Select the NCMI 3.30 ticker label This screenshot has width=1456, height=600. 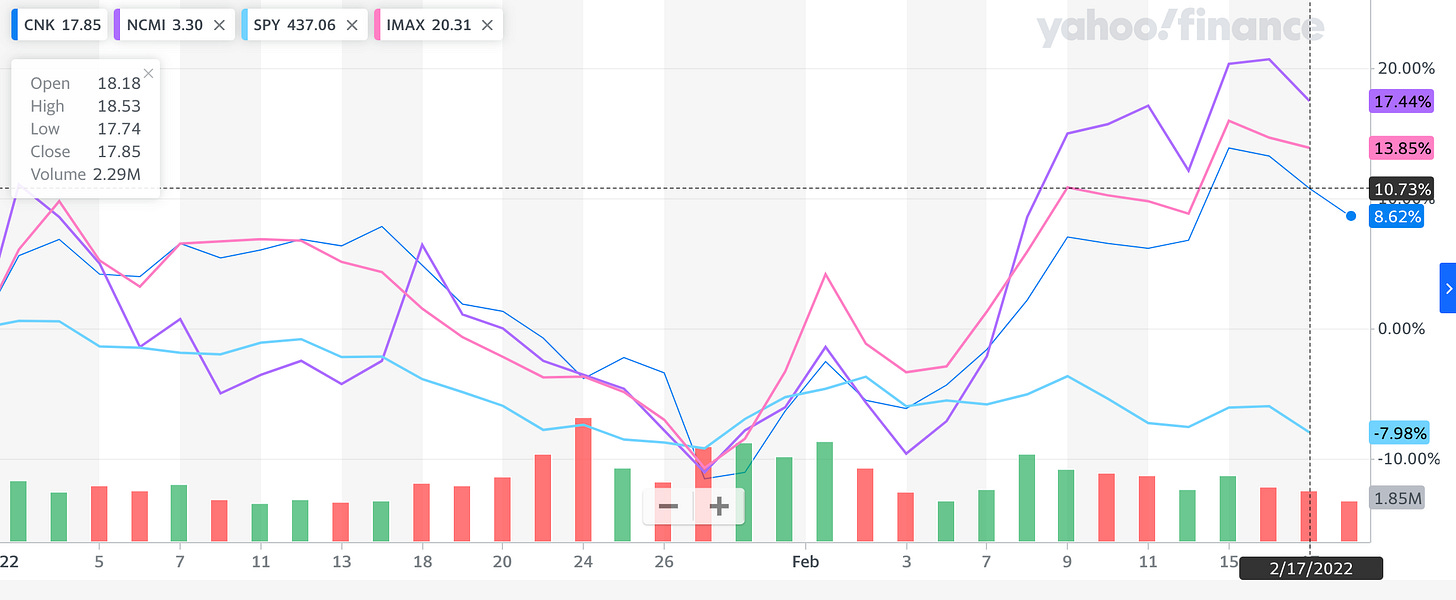tap(166, 25)
